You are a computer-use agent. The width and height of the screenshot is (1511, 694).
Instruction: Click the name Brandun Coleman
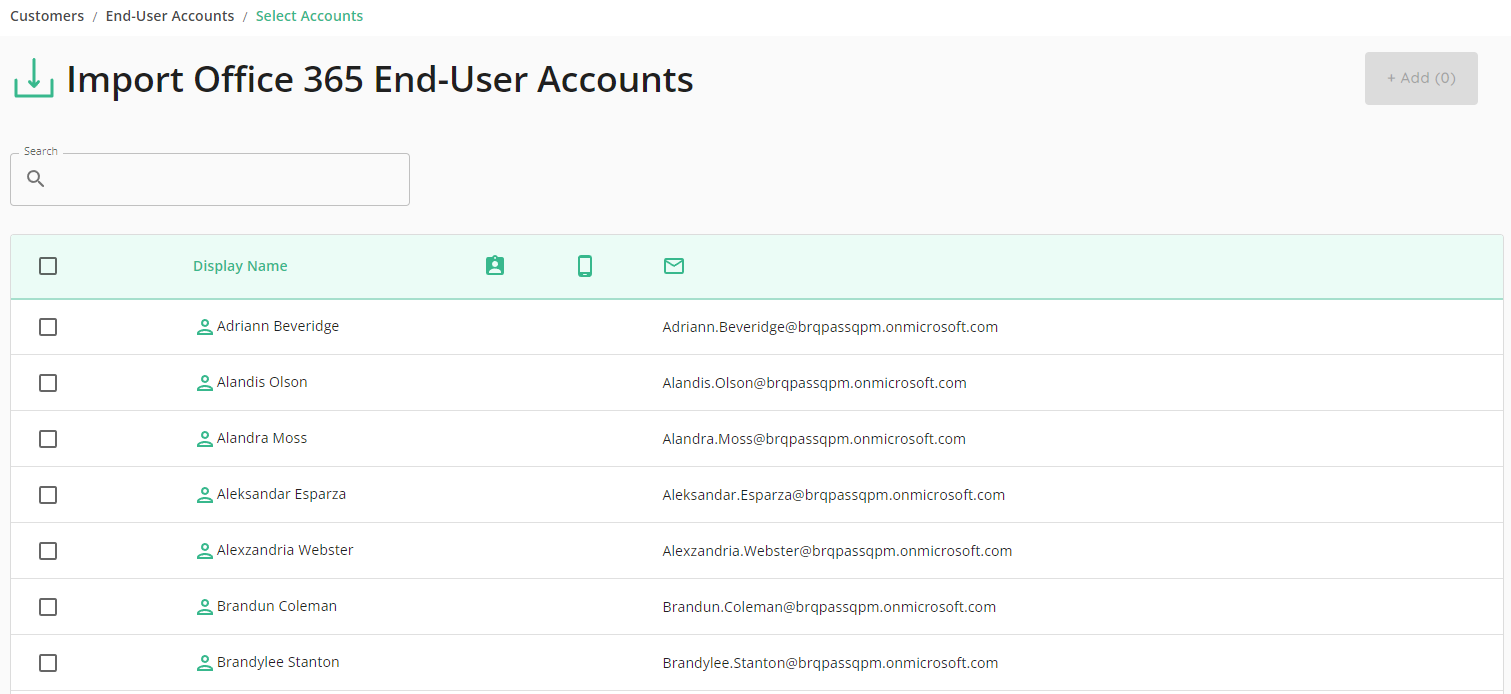[277, 606]
